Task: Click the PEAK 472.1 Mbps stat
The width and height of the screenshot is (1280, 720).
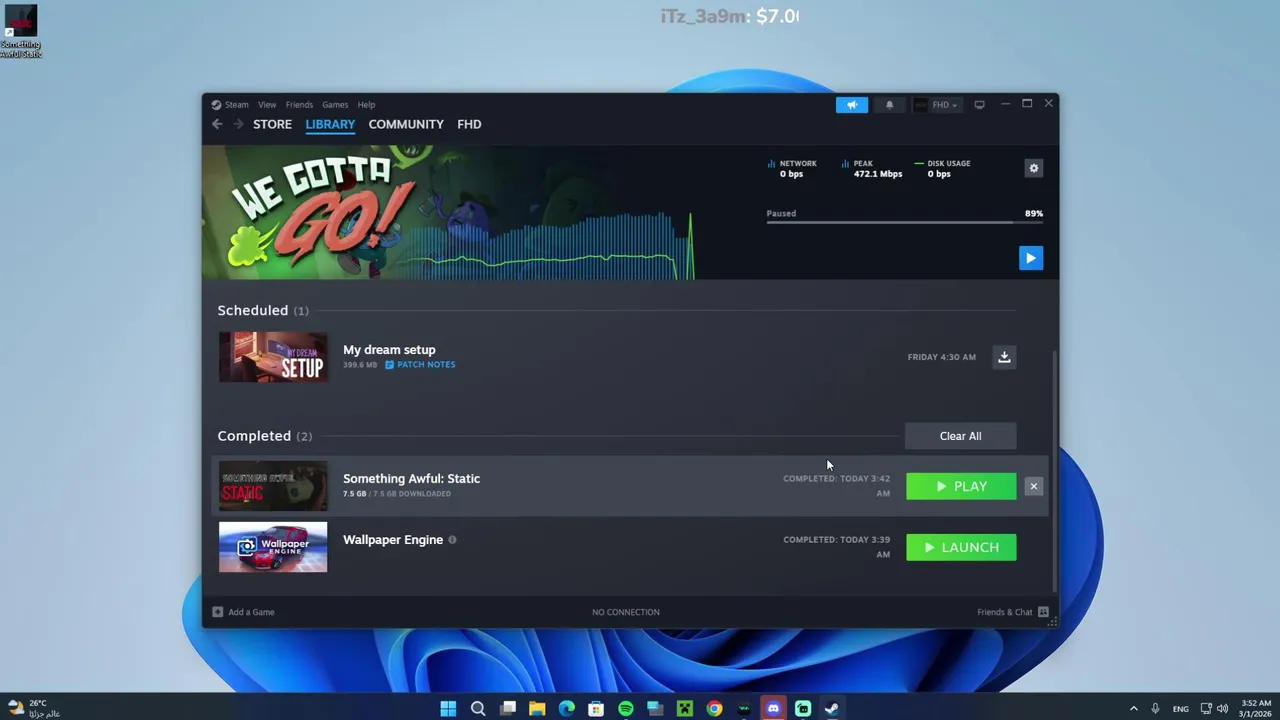Action: (x=871, y=168)
